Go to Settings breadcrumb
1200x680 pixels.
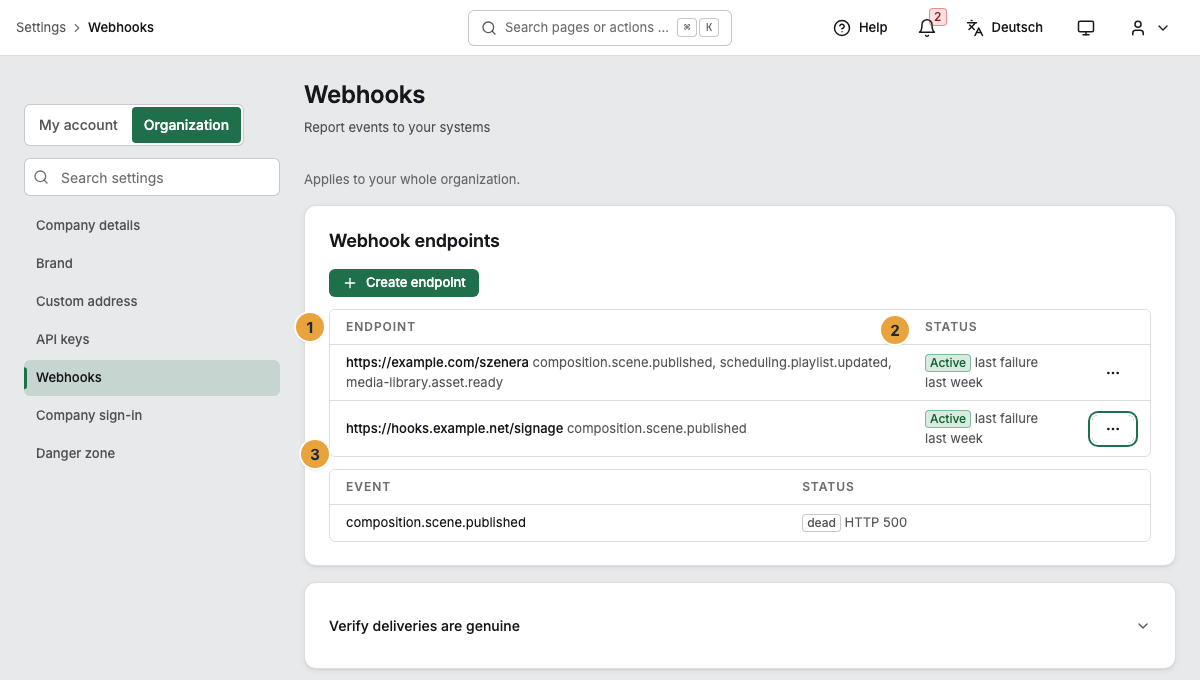point(41,27)
